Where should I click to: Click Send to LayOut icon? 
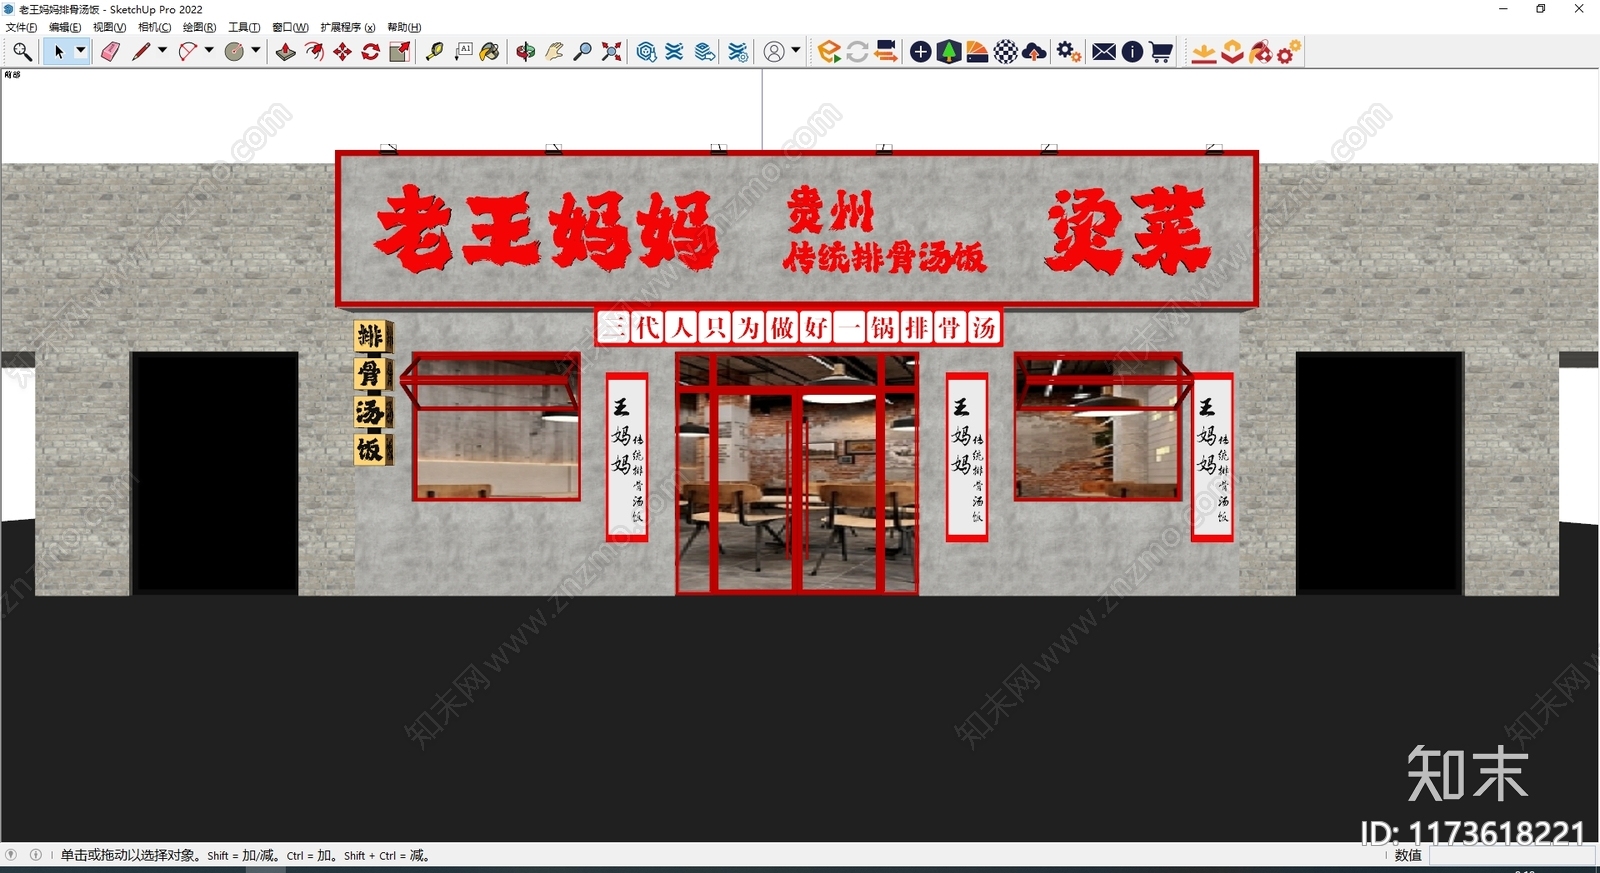[x=705, y=52]
